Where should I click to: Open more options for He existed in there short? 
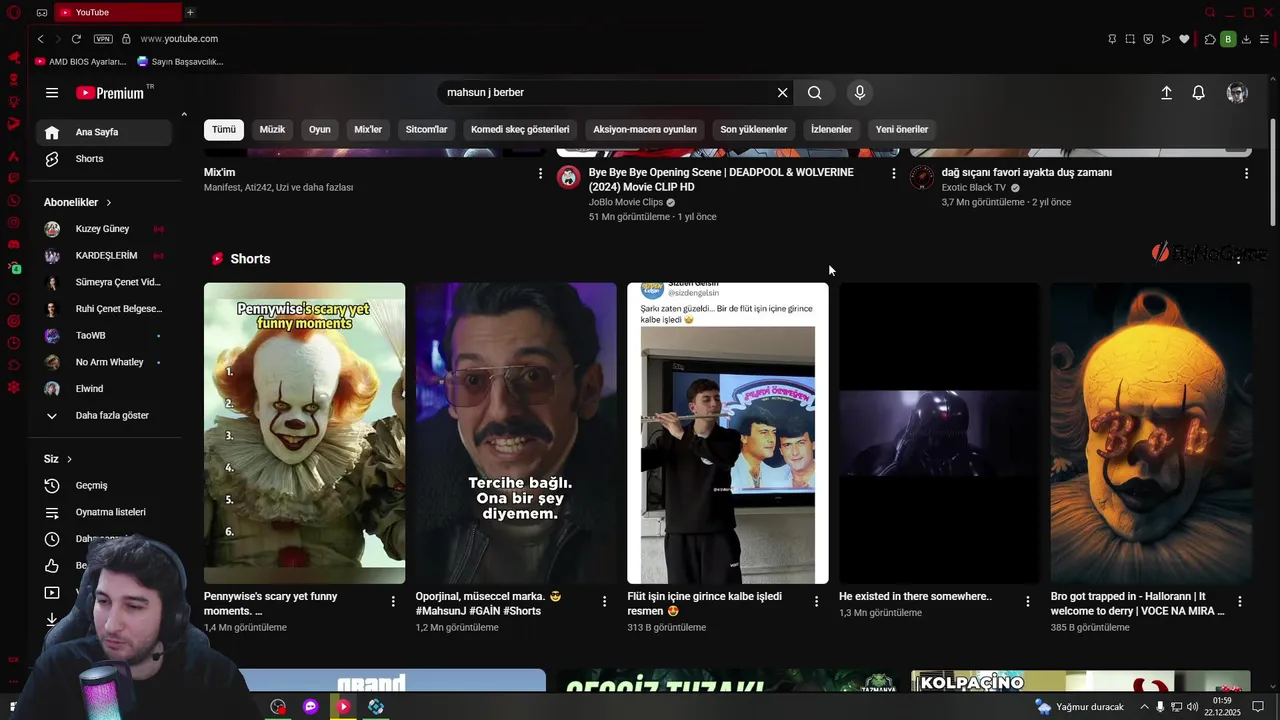pyautogui.click(x=1027, y=601)
